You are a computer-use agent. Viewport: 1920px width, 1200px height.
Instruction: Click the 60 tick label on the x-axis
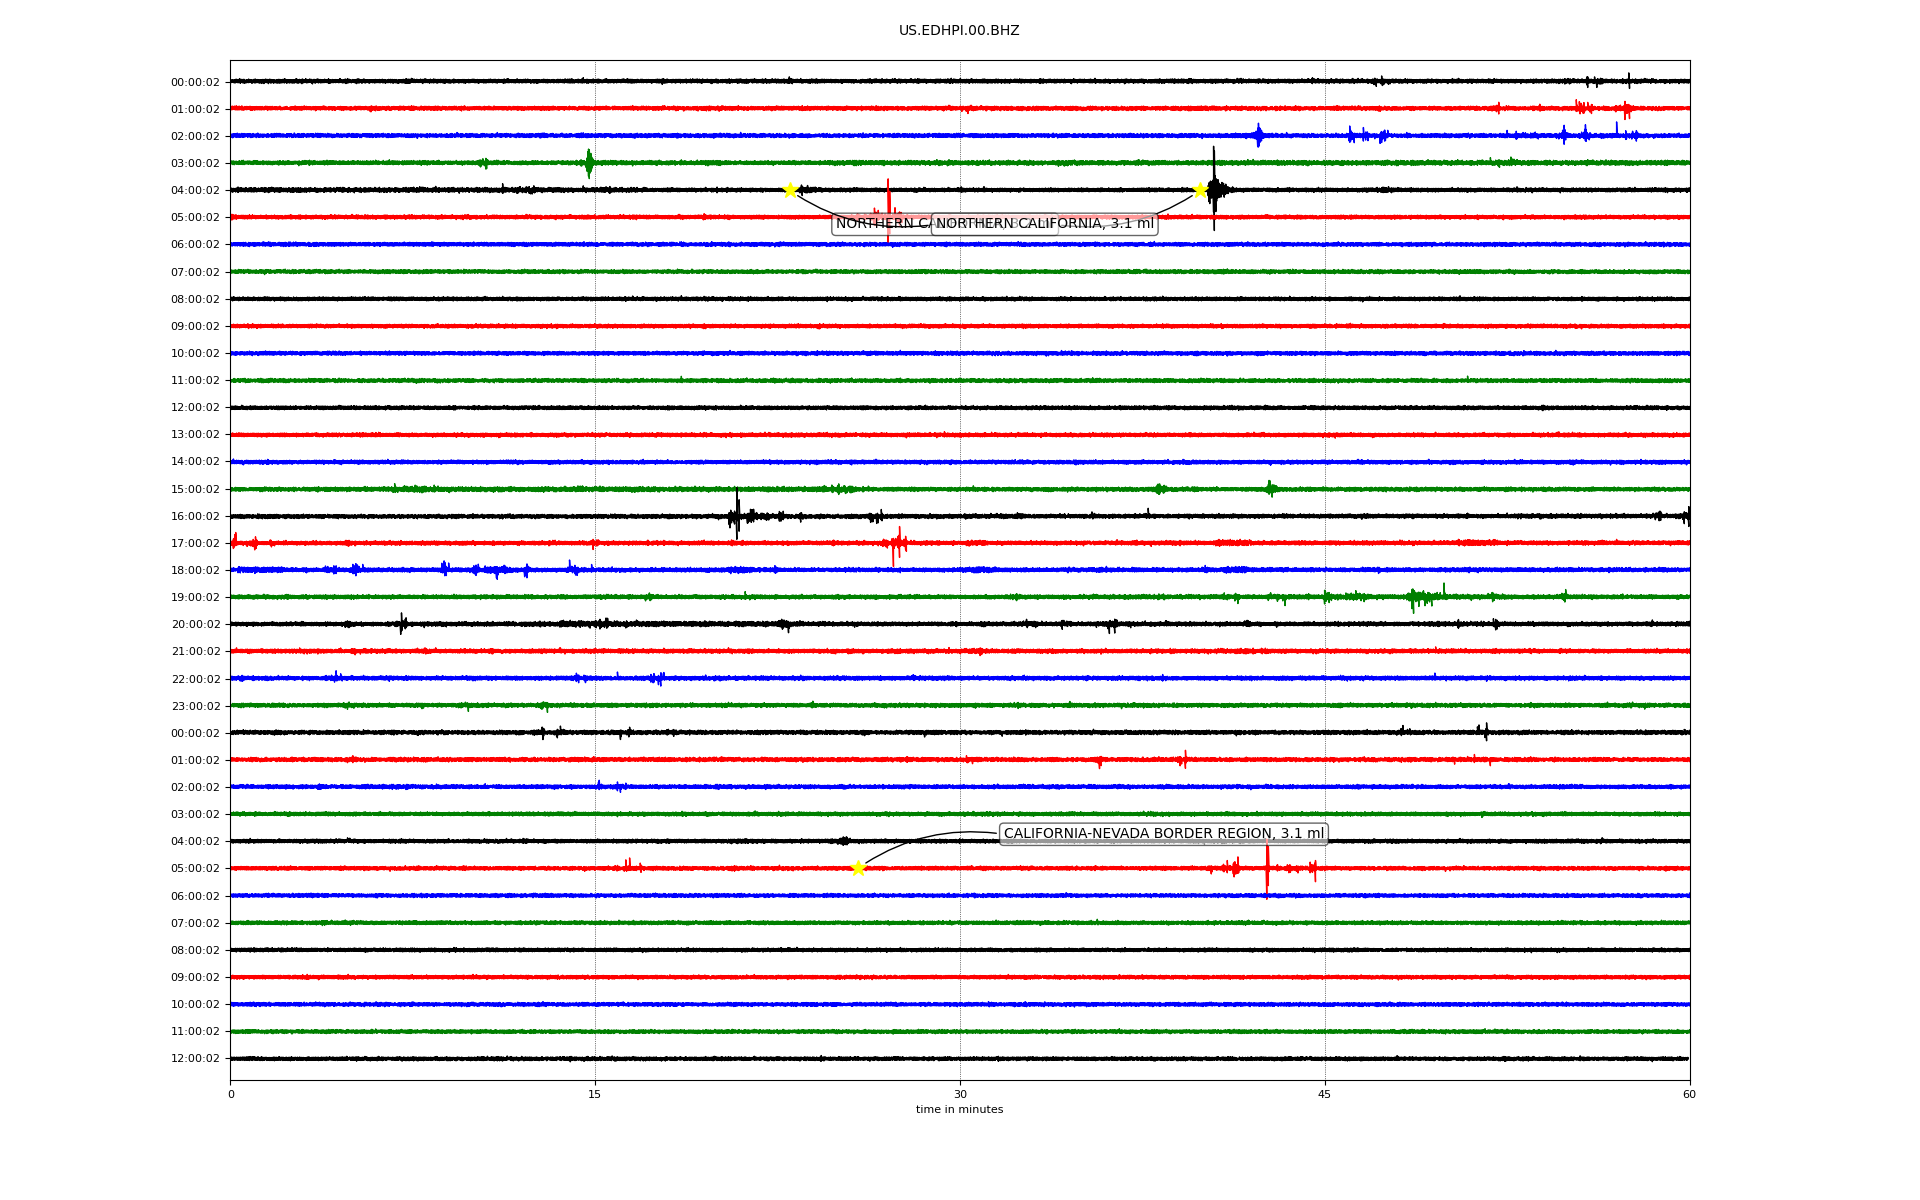pos(1689,1094)
